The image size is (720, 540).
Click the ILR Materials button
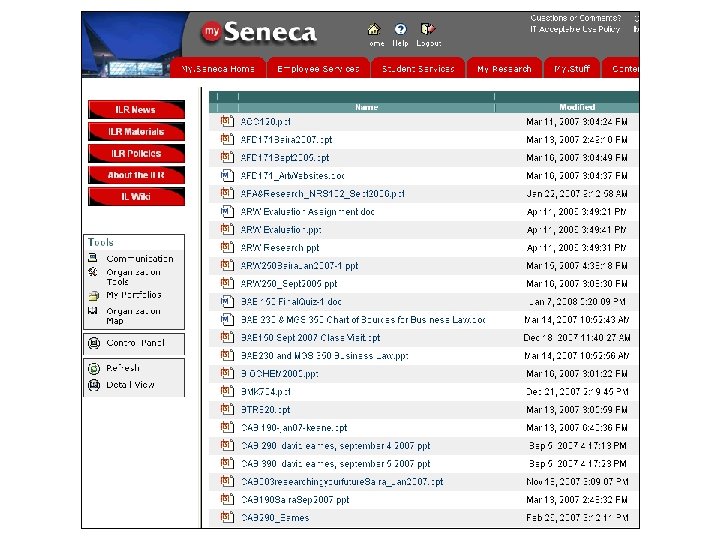(136, 131)
